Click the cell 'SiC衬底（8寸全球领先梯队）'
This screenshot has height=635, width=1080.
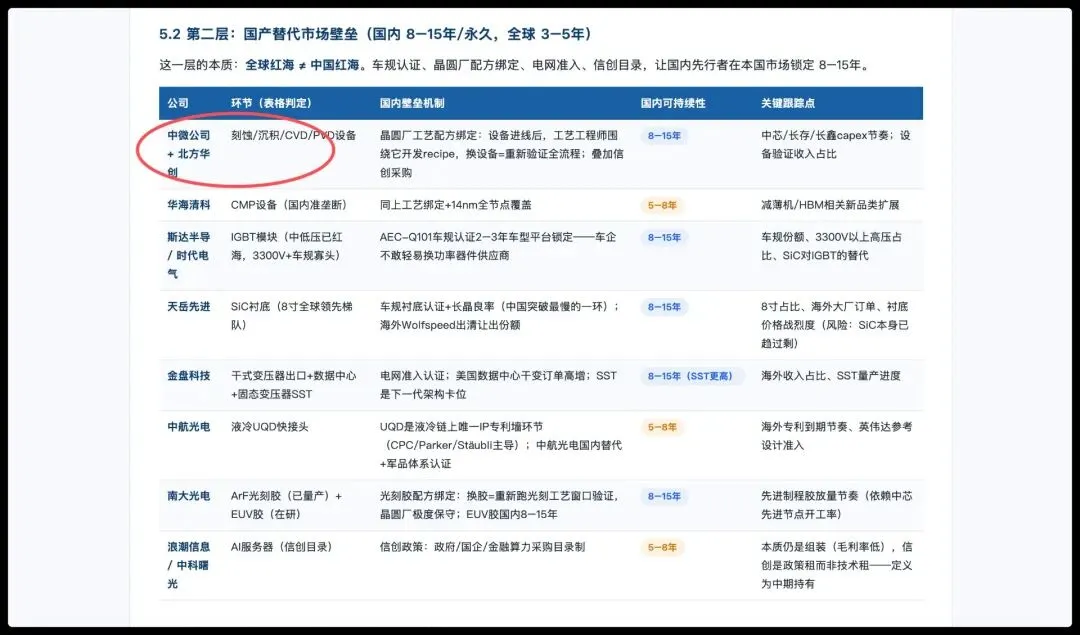[x=291, y=316]
